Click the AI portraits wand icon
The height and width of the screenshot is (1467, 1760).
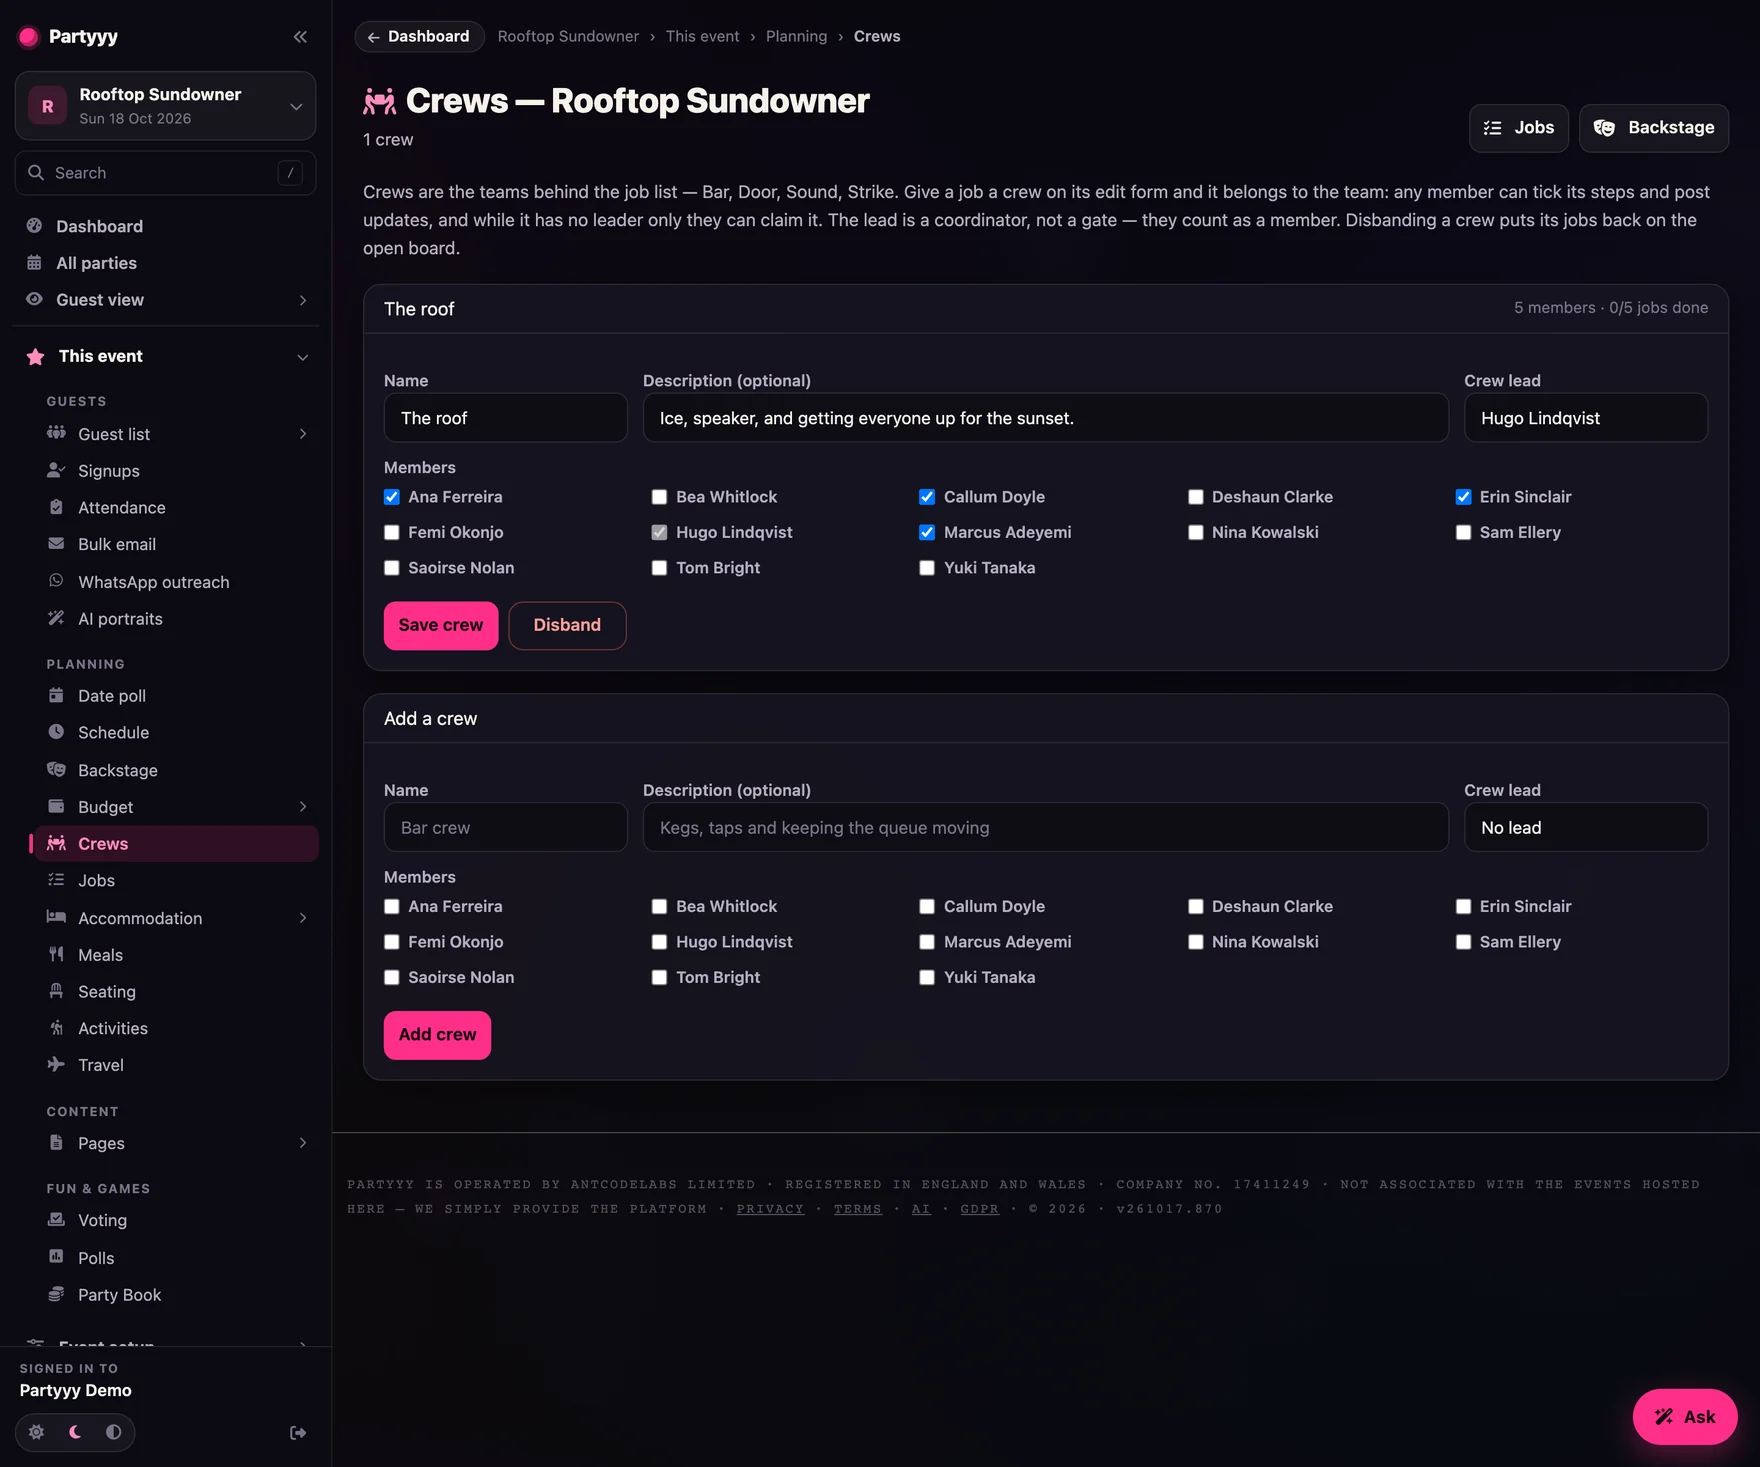56,618
